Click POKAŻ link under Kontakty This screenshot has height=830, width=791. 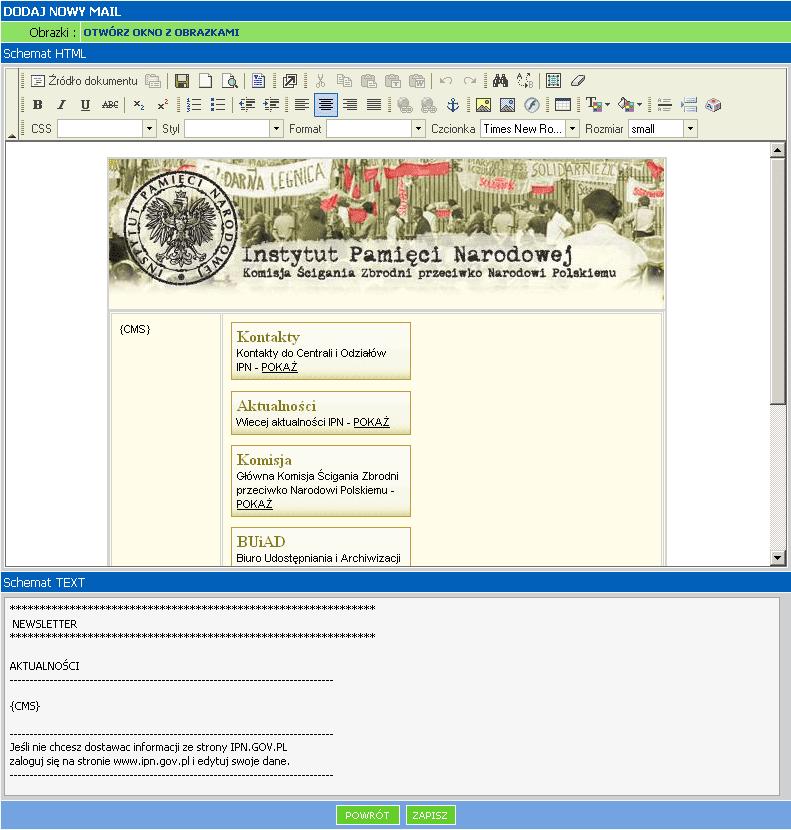point(279,367)
